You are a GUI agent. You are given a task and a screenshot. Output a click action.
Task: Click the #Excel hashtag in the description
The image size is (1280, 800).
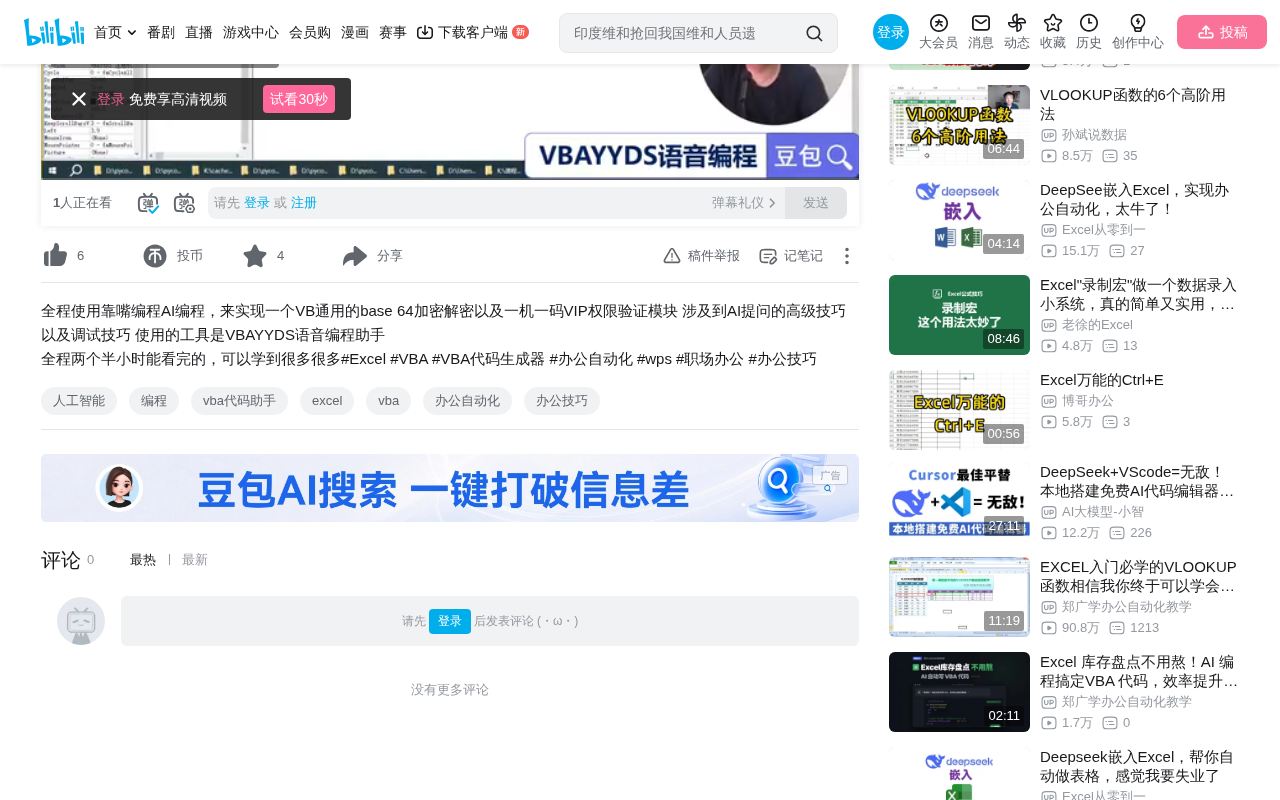[x=363, y=359]
